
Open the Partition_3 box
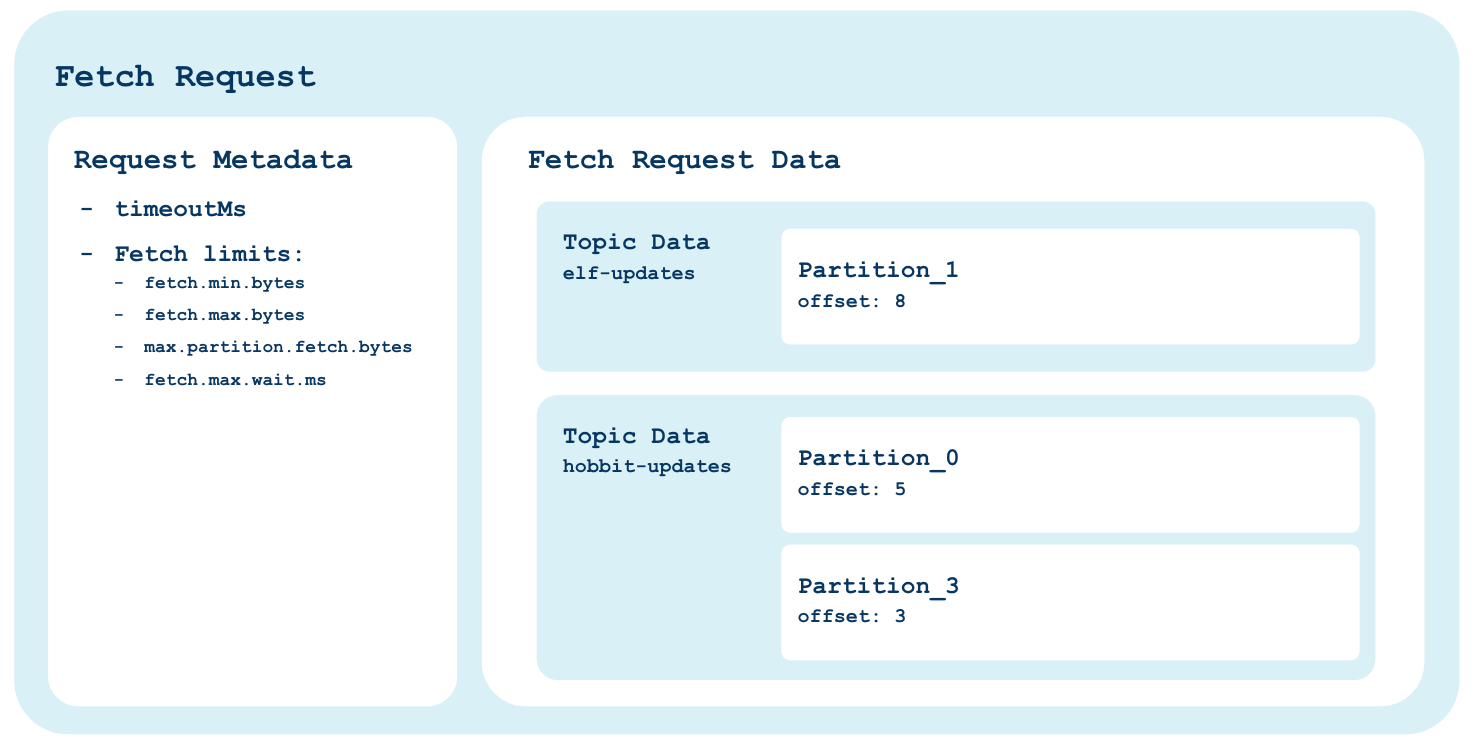[1070, 602]
